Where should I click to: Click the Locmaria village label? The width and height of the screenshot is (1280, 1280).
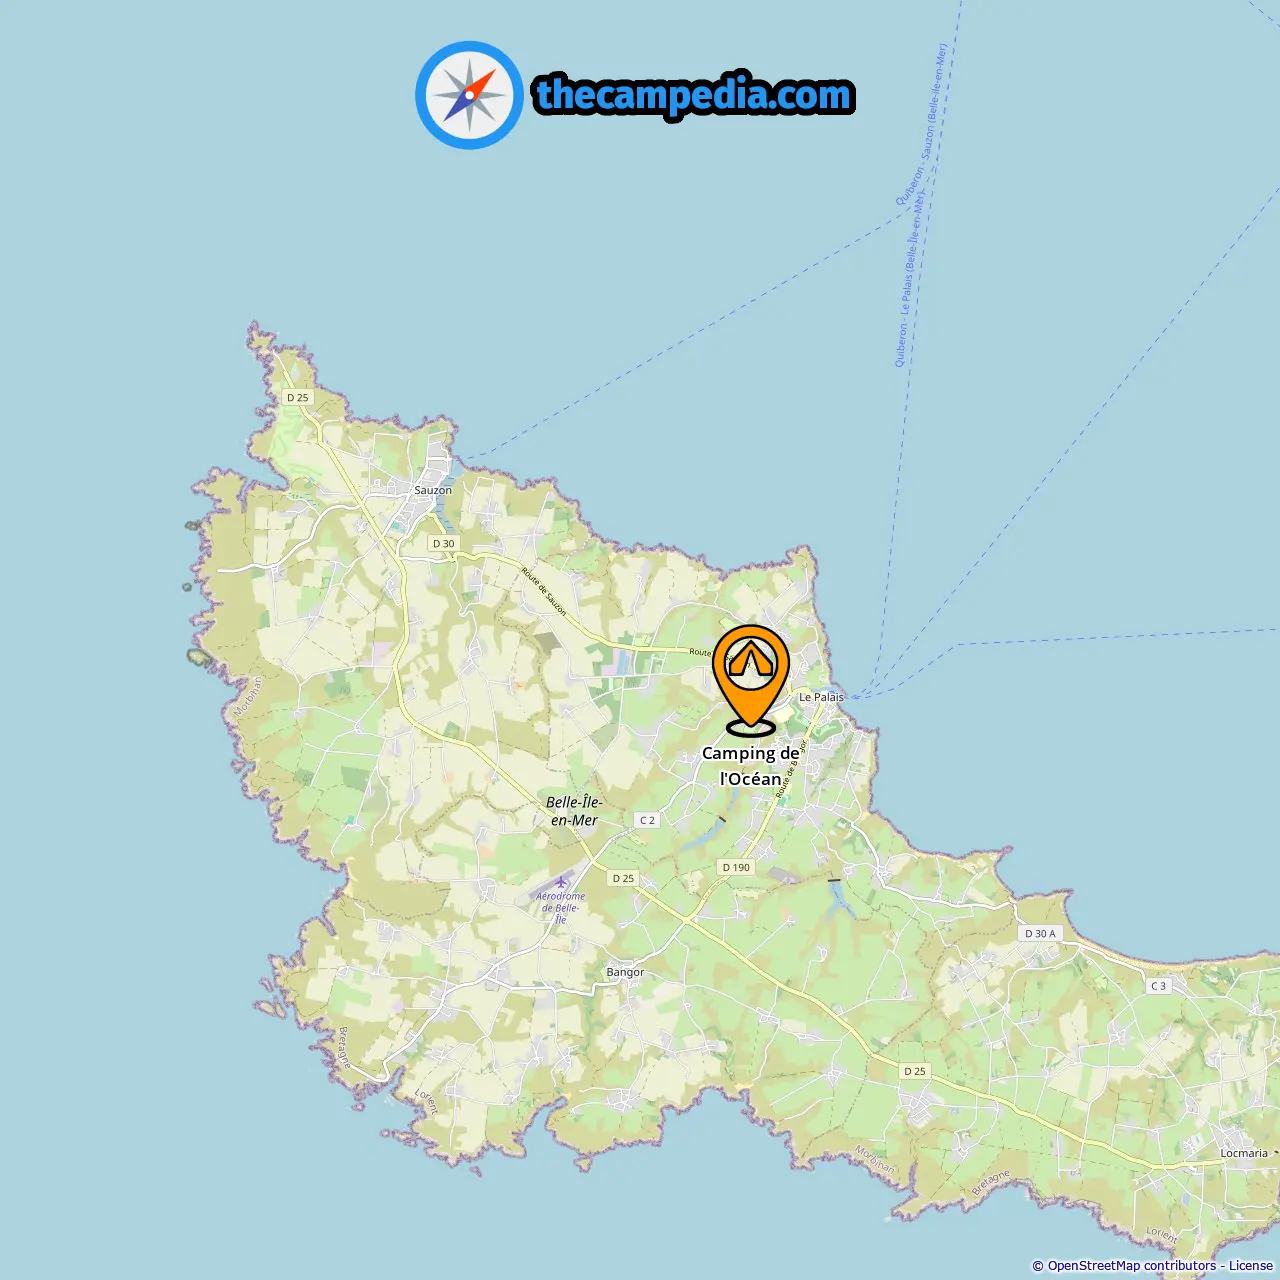click(1244, 1153)
